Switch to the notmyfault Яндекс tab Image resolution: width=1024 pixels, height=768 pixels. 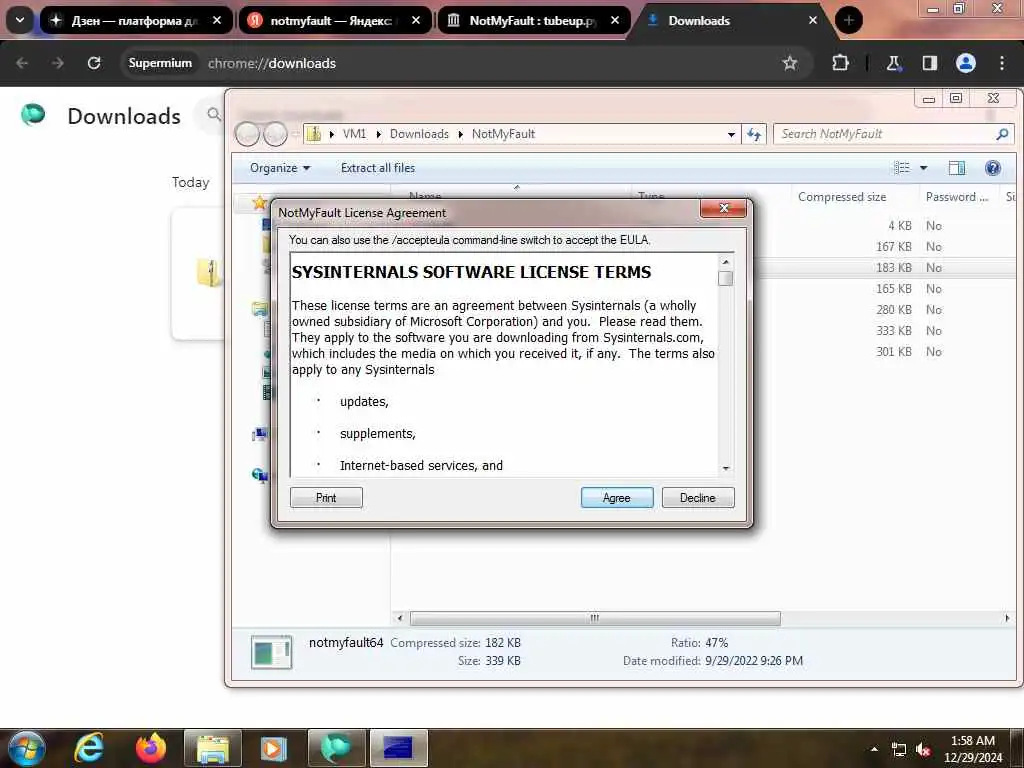click(333, 20)
